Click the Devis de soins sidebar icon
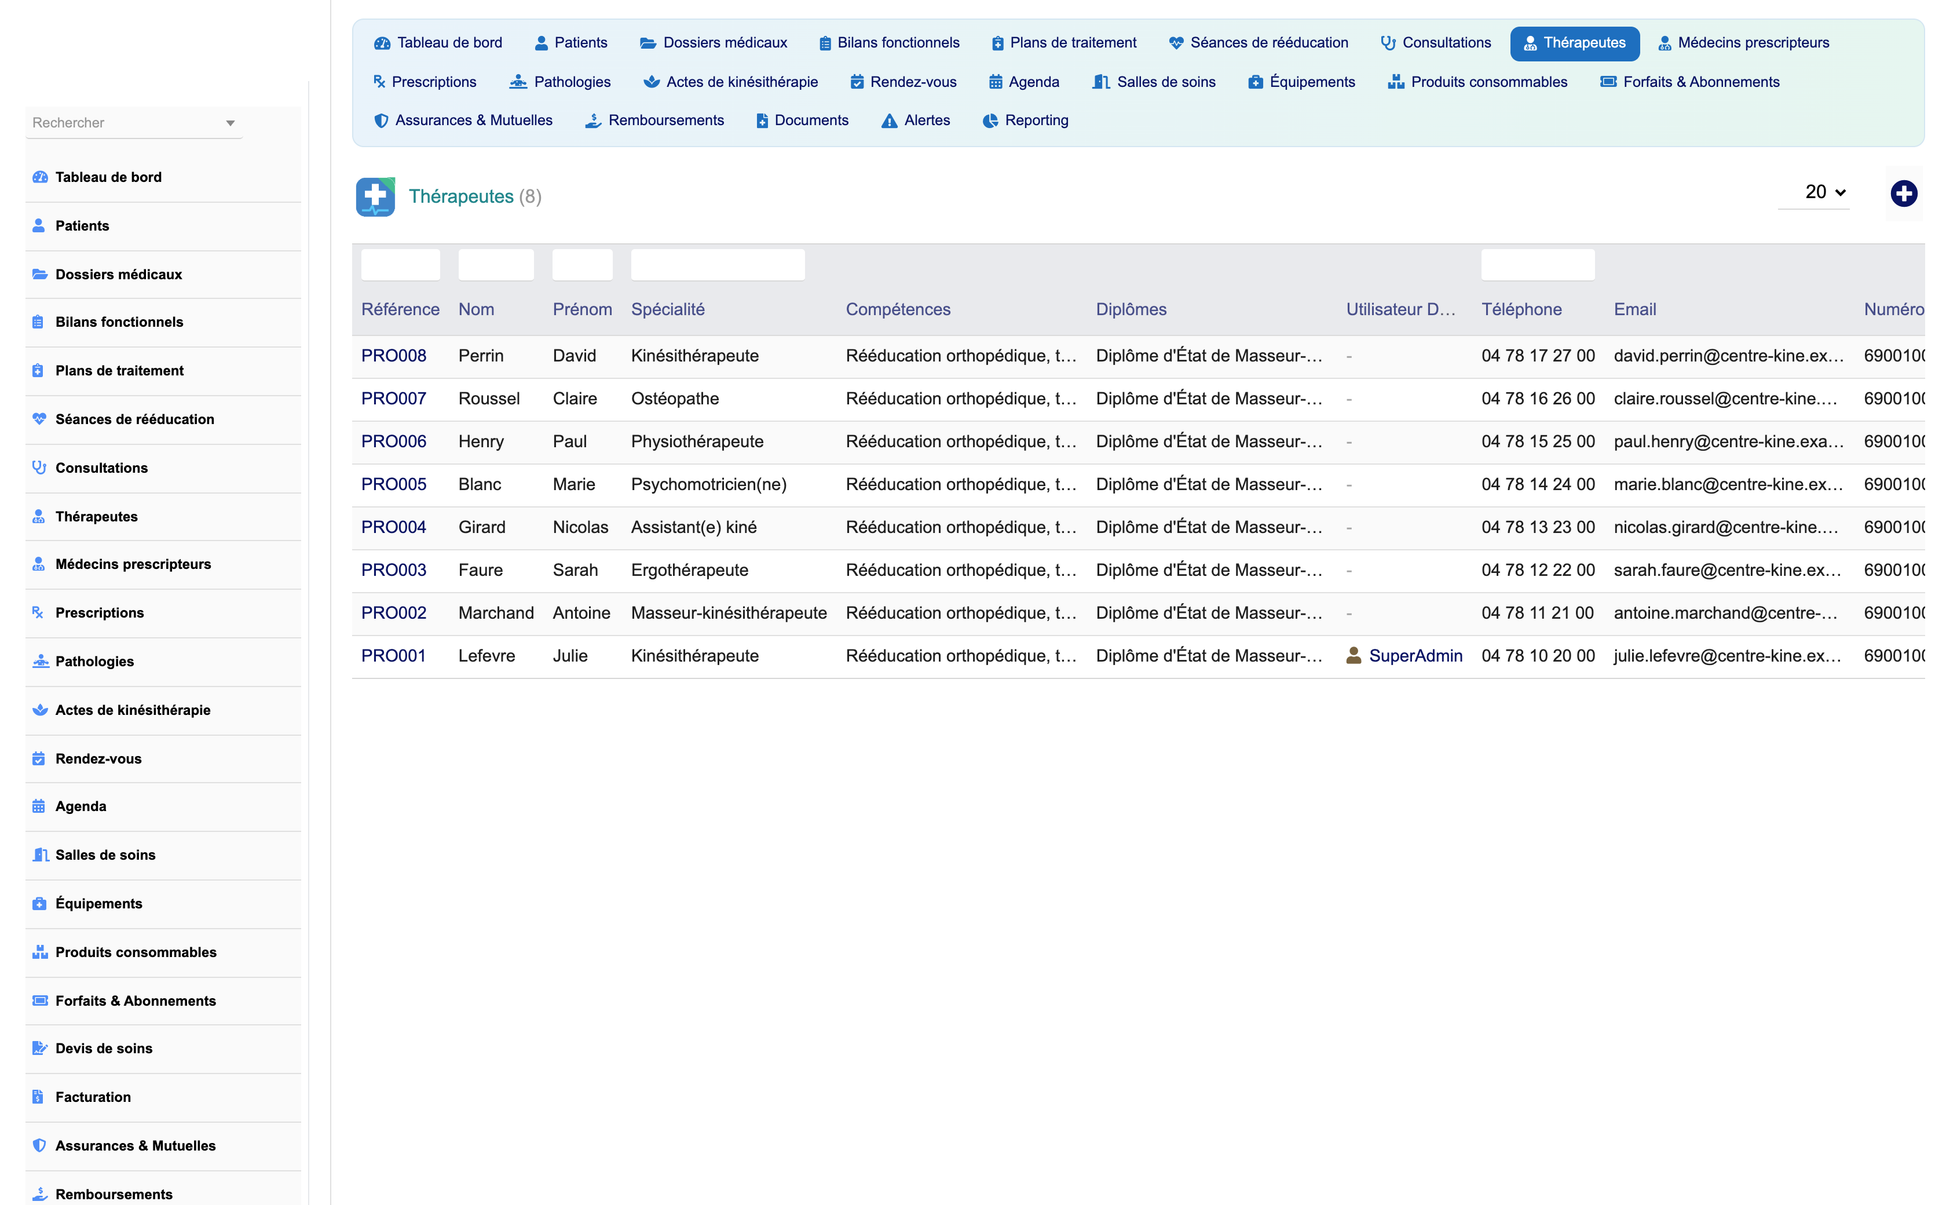This screenshot has height=1205, width=1946. tap(40, 1049)
